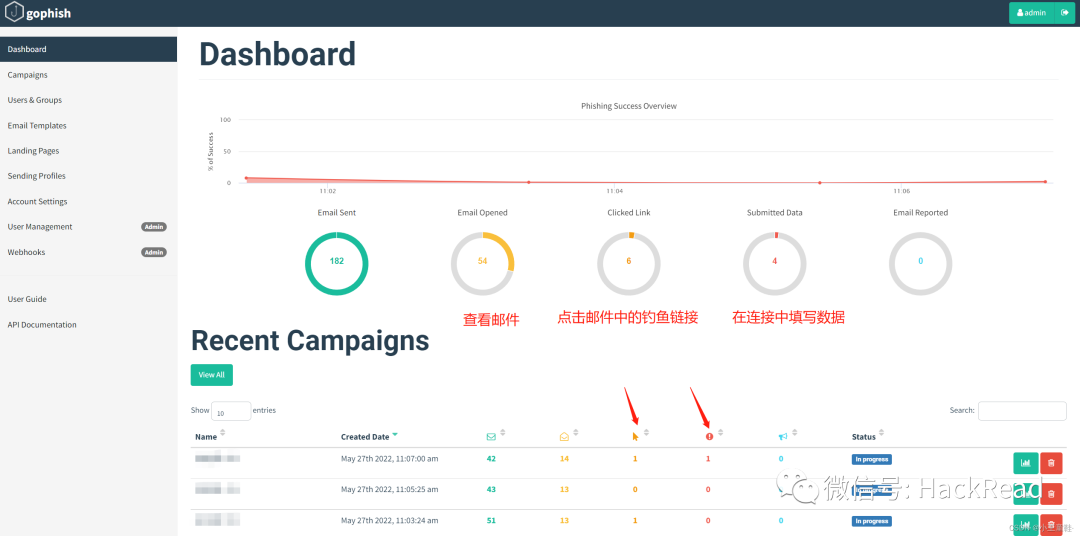Open the API Documentation link
Viewport: 1080px width, 536px height.
tap(42, 325)
